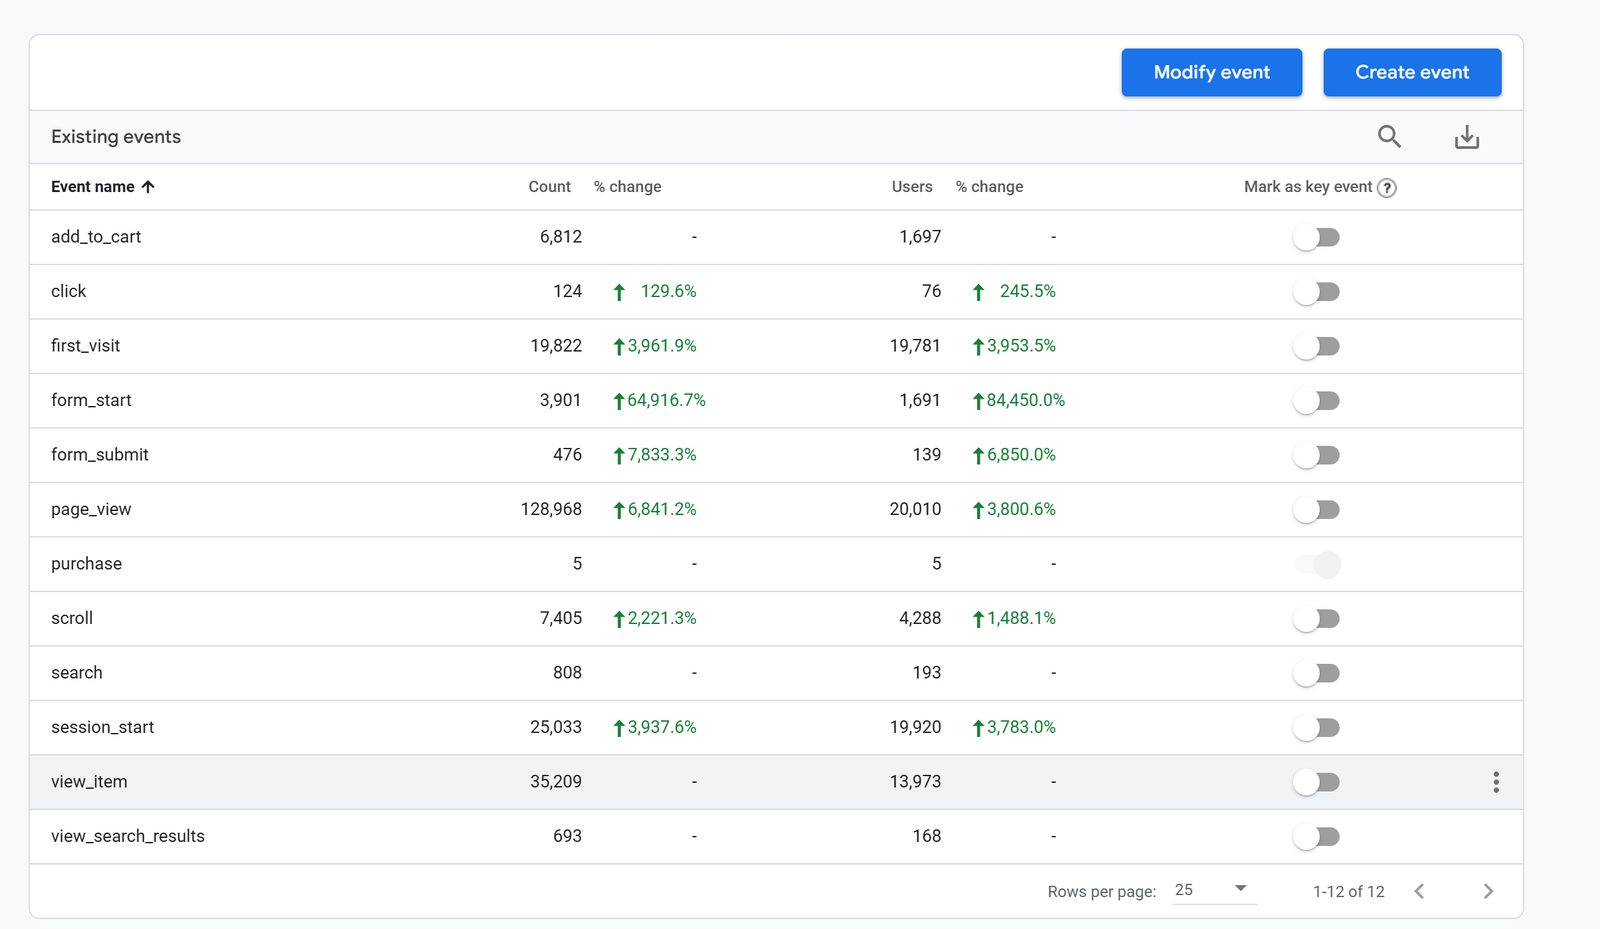Open the Rows per page dropdown
Viewport: 1600px width, 929px height.
point(1213,890)
